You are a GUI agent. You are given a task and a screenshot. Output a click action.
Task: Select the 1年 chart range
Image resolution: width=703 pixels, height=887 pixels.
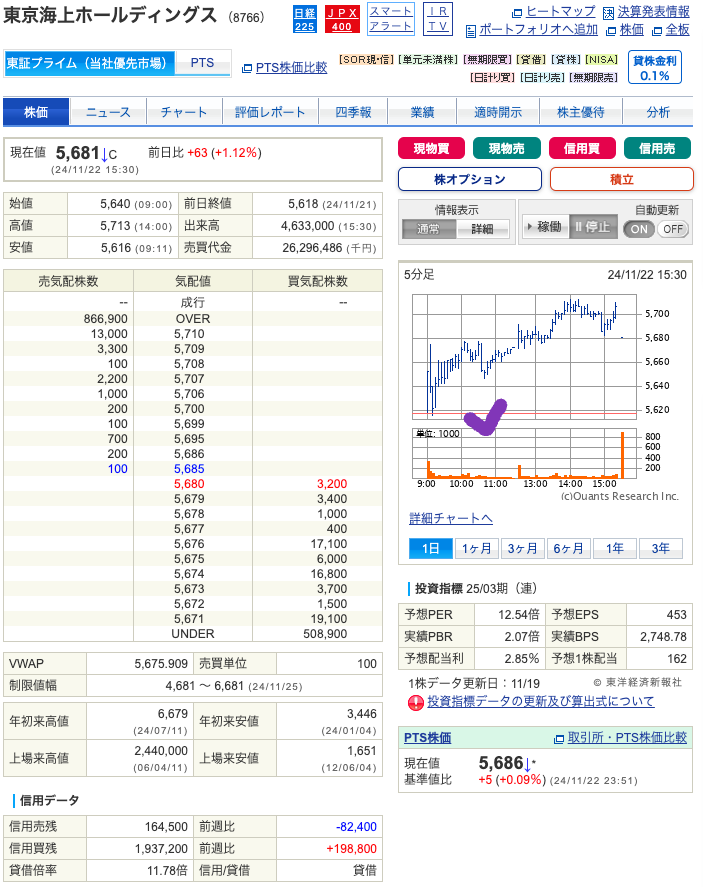[x=614, y=548]
